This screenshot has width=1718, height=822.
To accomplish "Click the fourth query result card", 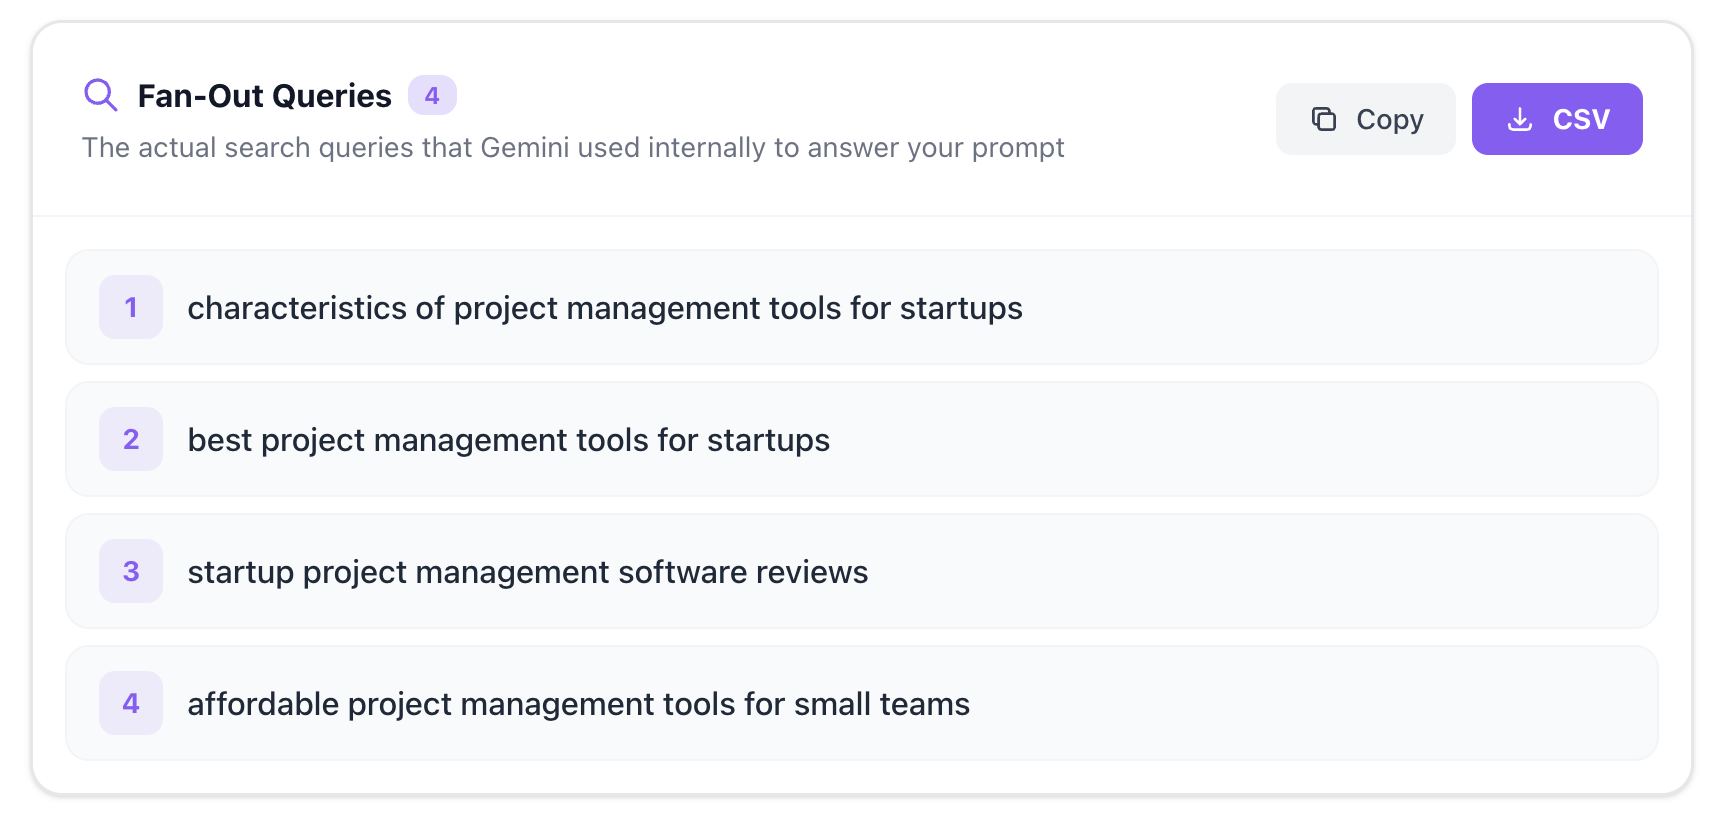I will coord(860,703).
